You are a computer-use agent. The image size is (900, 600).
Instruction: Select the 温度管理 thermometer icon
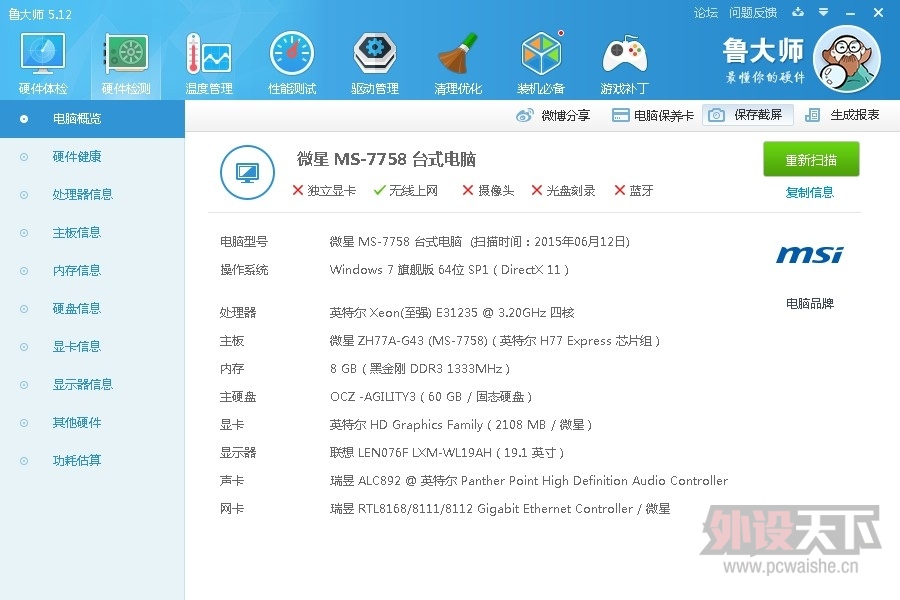click(x=208, y=60)
